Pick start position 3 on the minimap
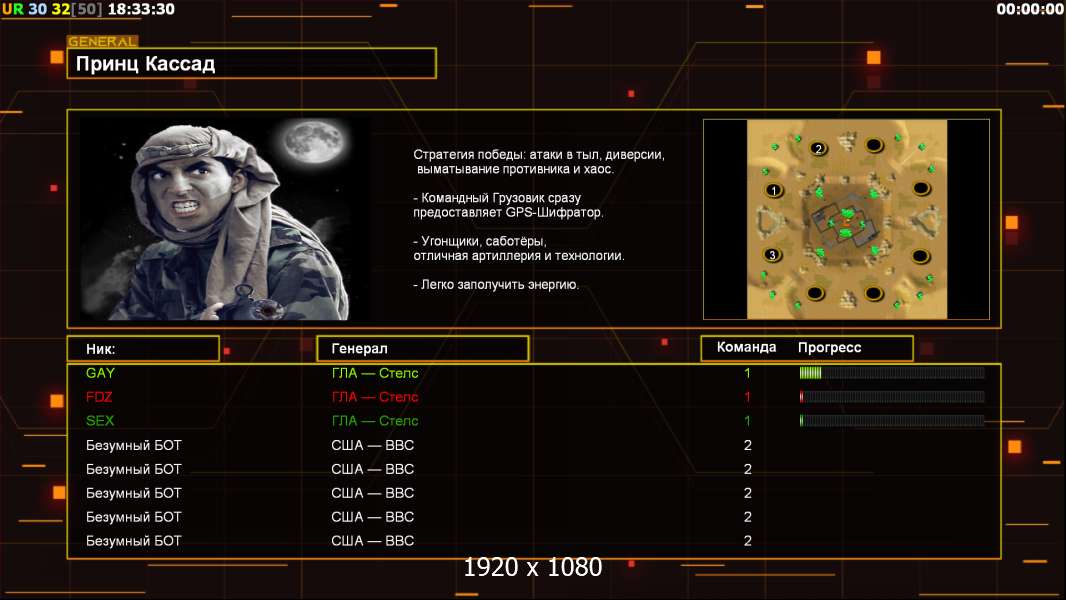 [x=772, y=255]
